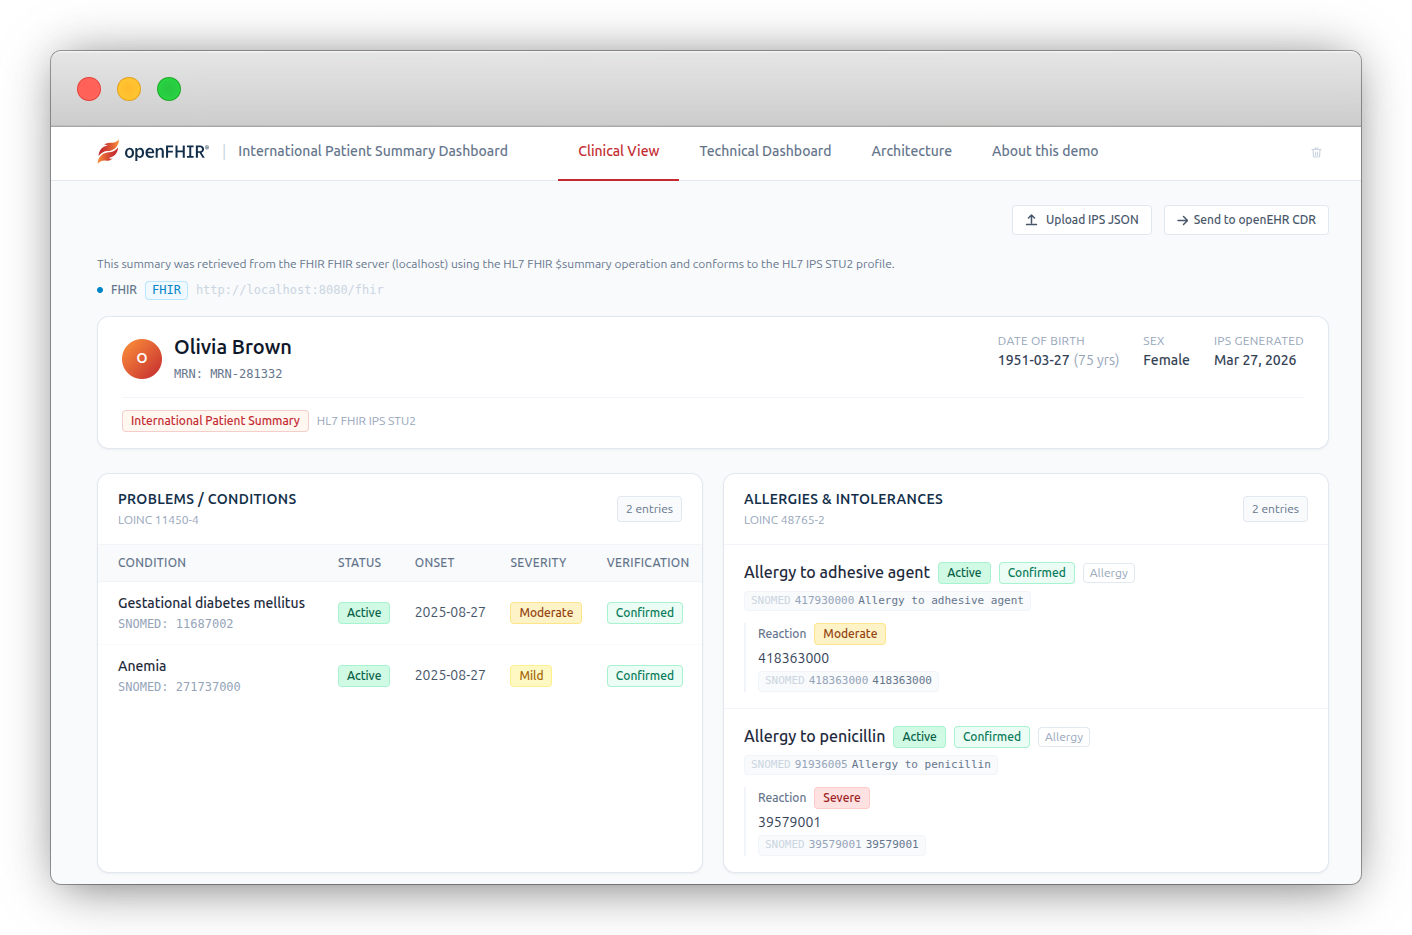The image size is (1412, 935).
Task: Click the green window maximize dot
Action: click(x=169, y=89)
